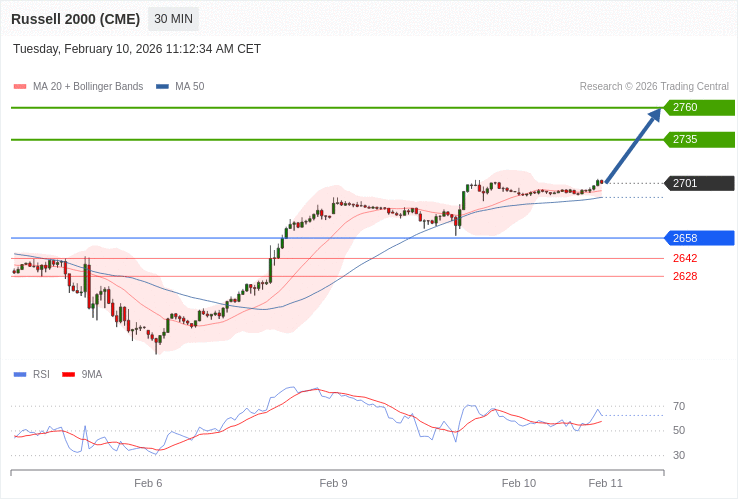Click the pink MA 20 legend swatch
This screenshot has height=500, width=738.
click(20, 87)
